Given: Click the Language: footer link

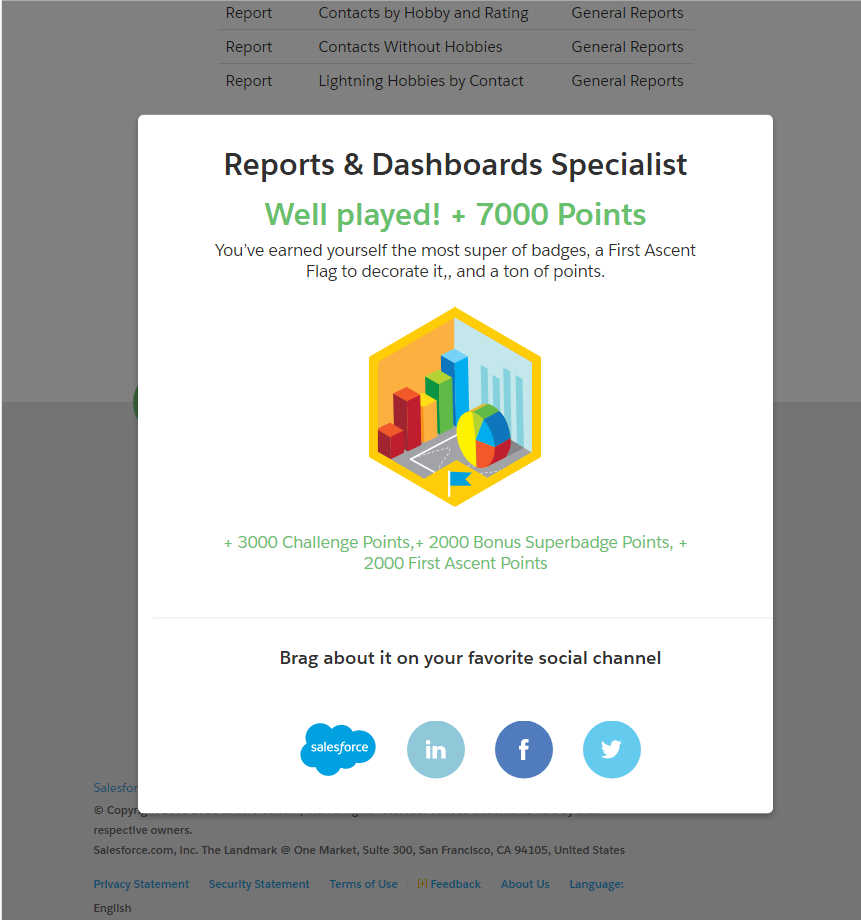Looking at the screenshot, I should (596, 884).
